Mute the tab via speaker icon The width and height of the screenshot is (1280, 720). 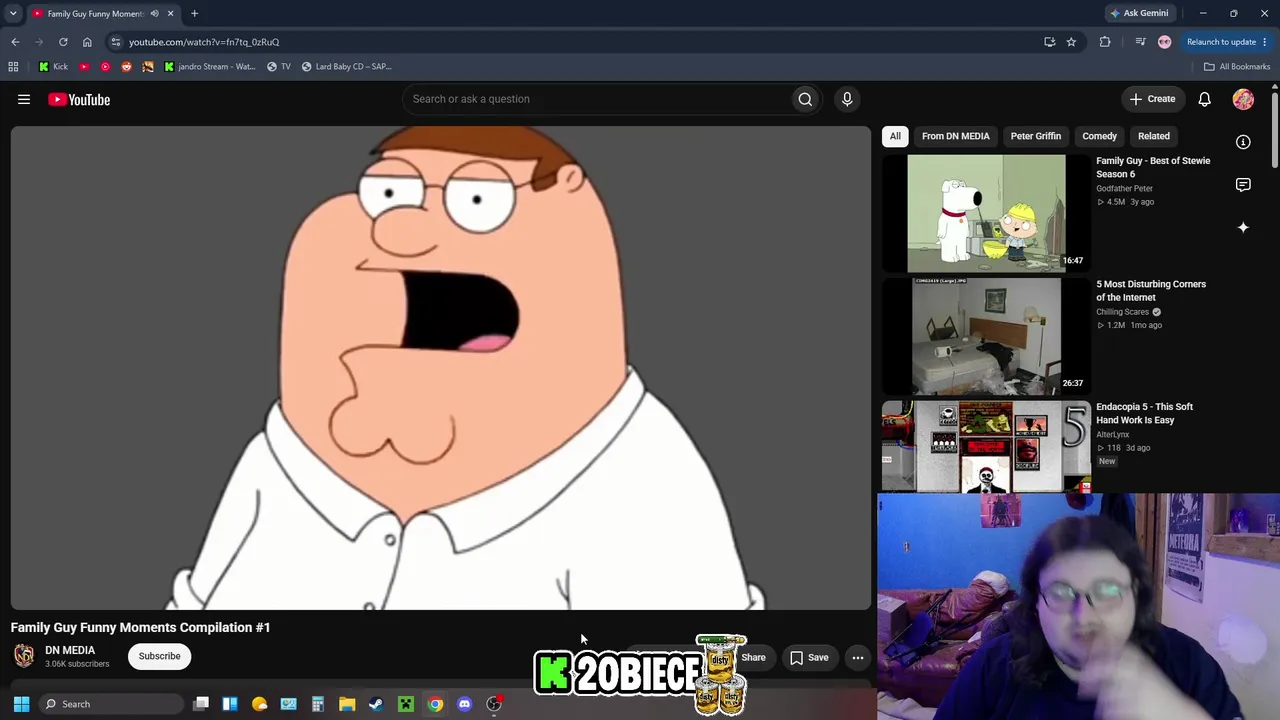pyautogui.click(x=154, y=14)
